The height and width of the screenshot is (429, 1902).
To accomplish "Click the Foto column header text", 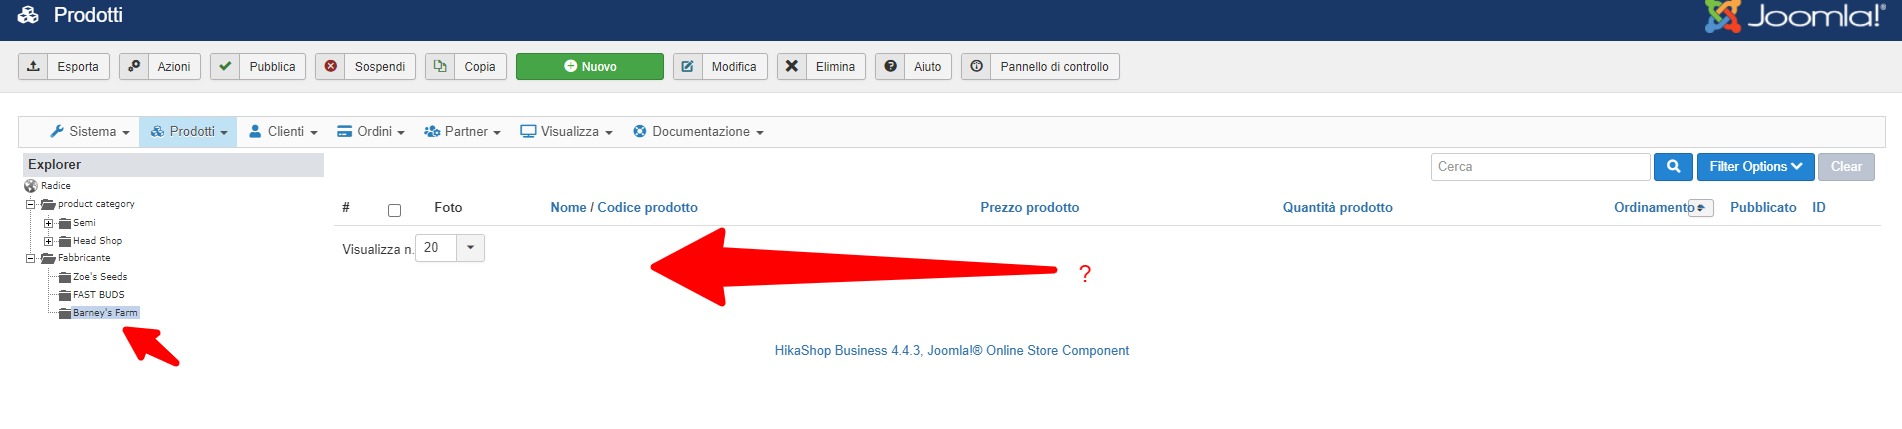I will click(x=448, y=208).
